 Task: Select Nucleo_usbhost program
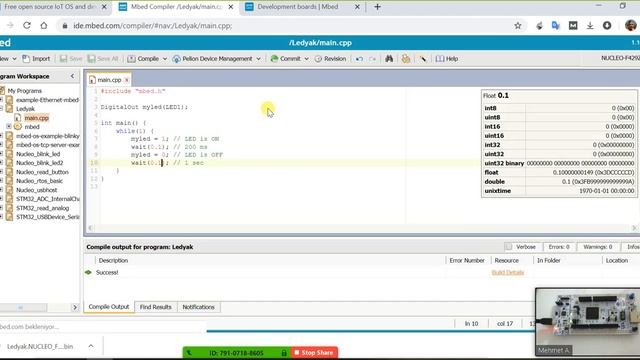pyautogui.click(x=36, y=190)
